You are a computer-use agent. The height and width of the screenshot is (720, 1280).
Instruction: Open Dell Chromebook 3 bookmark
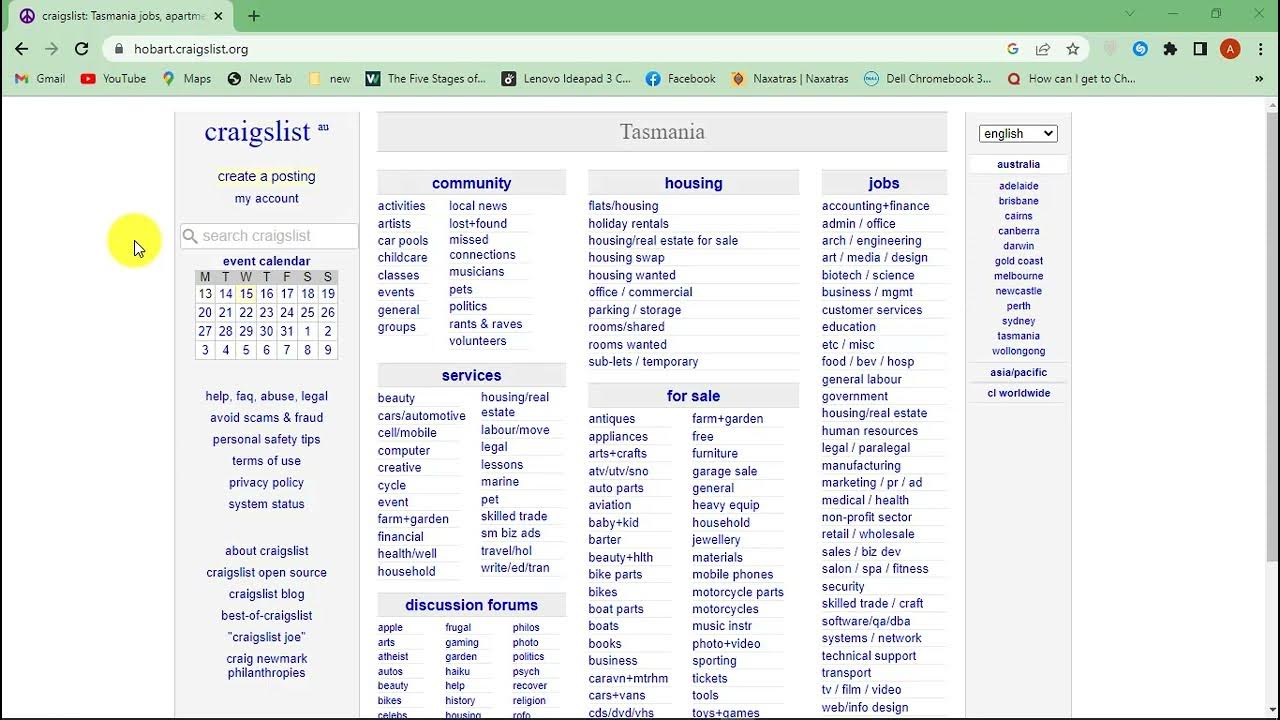928,79
